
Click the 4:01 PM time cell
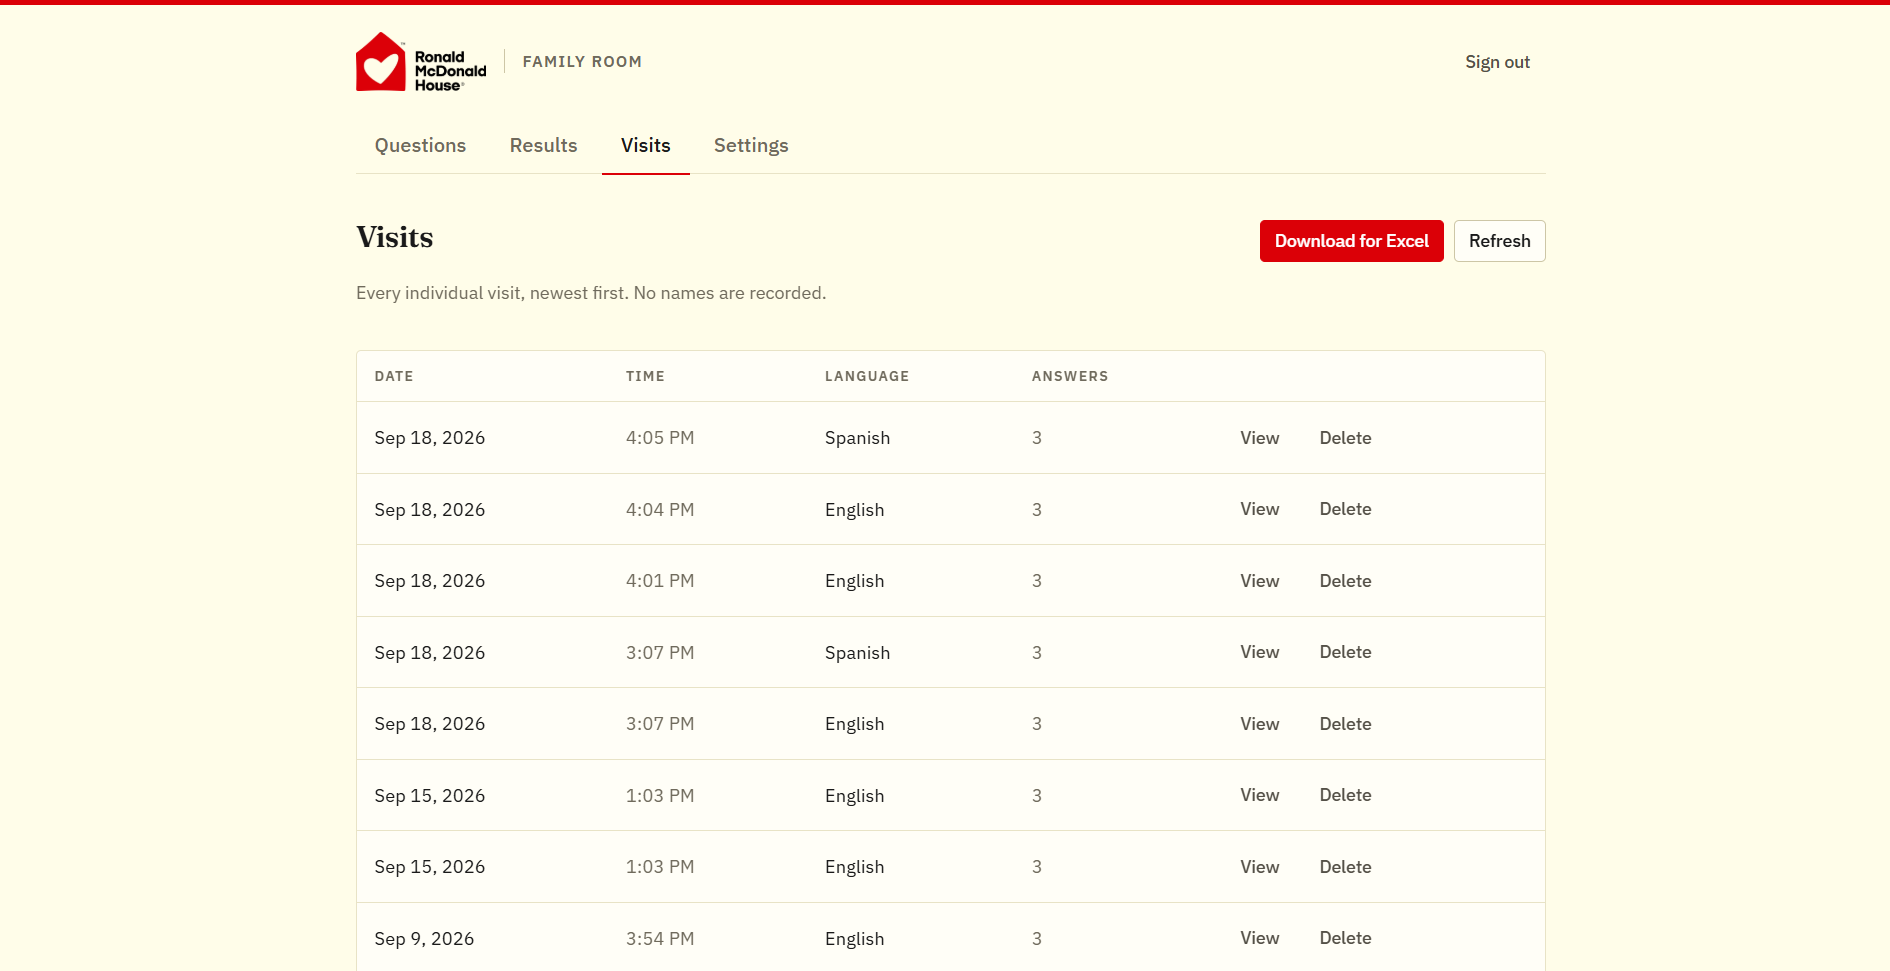click(660, 581)
